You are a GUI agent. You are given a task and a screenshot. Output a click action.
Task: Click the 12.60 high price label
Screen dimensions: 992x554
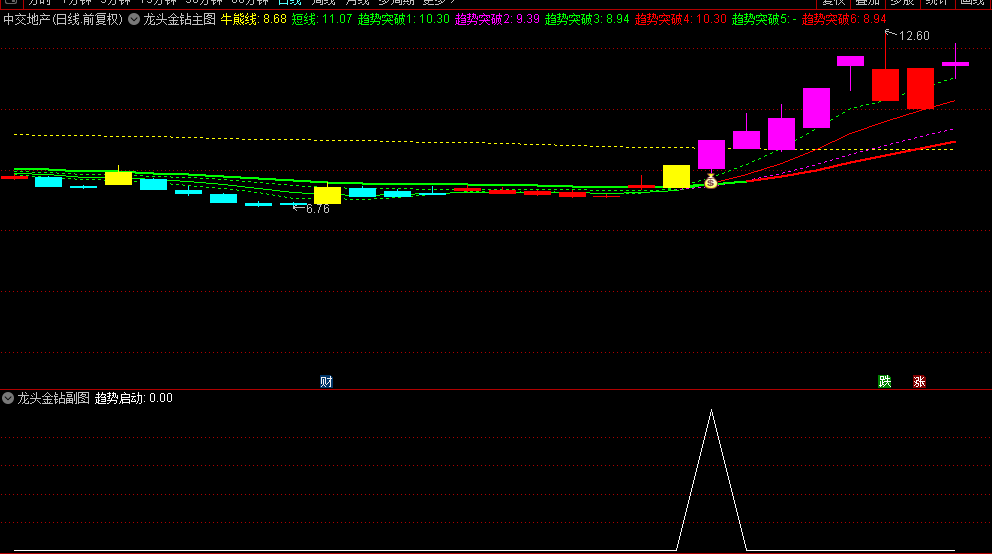pos(914,36)
